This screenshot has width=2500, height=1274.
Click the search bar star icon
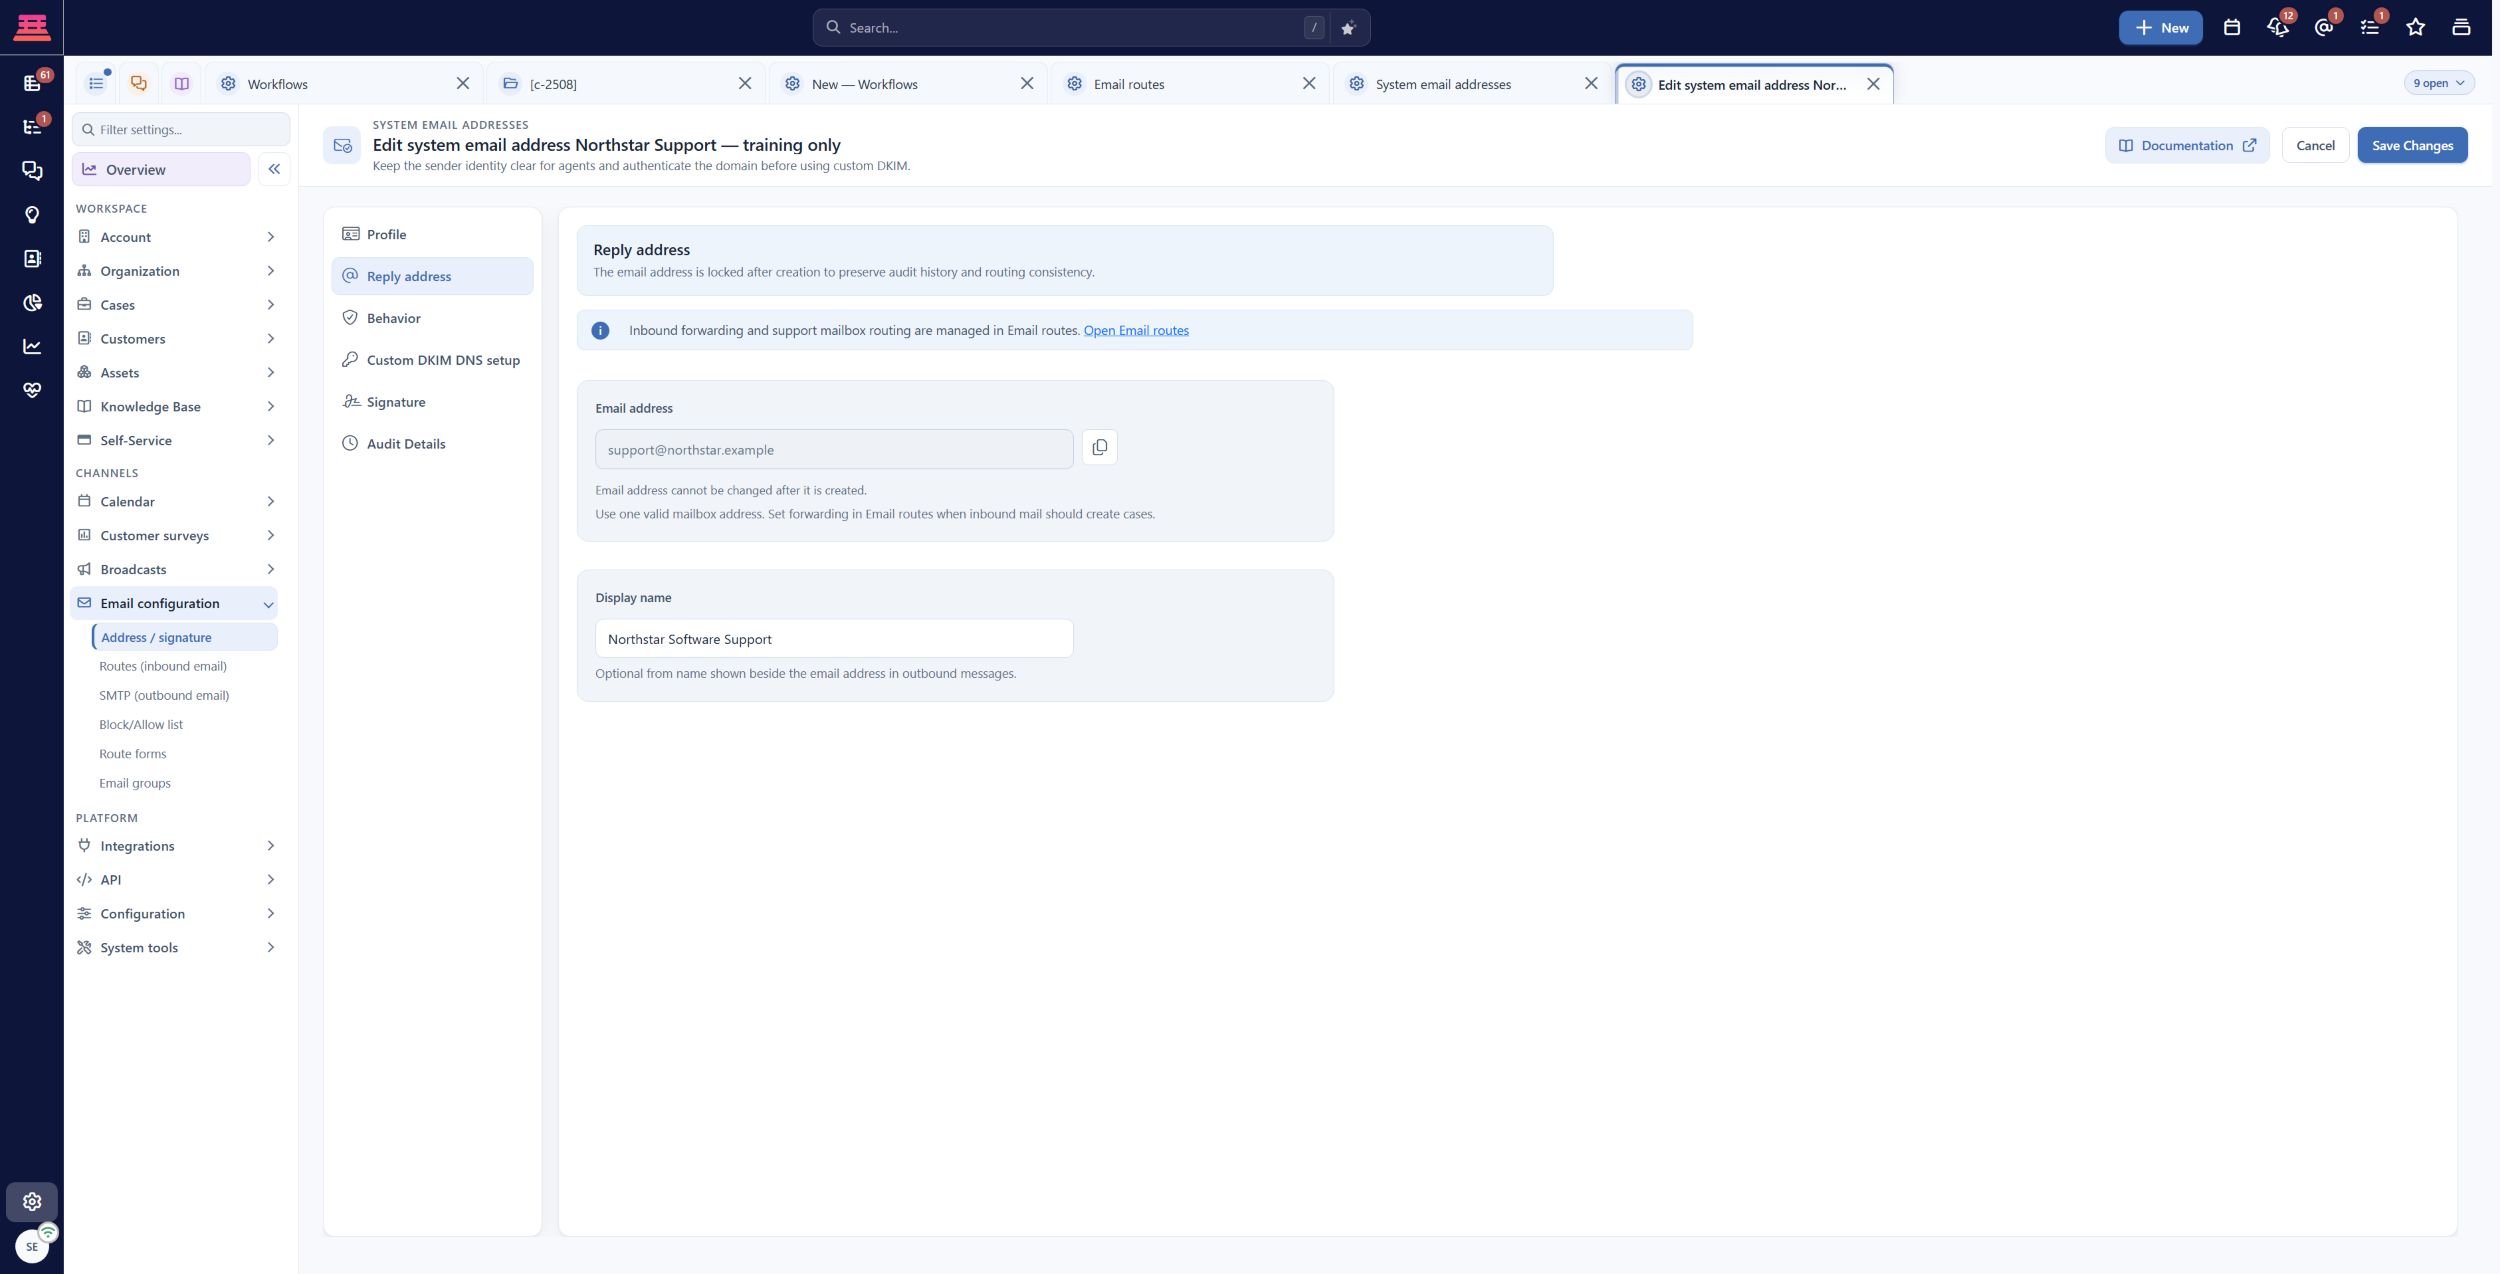1347,28
